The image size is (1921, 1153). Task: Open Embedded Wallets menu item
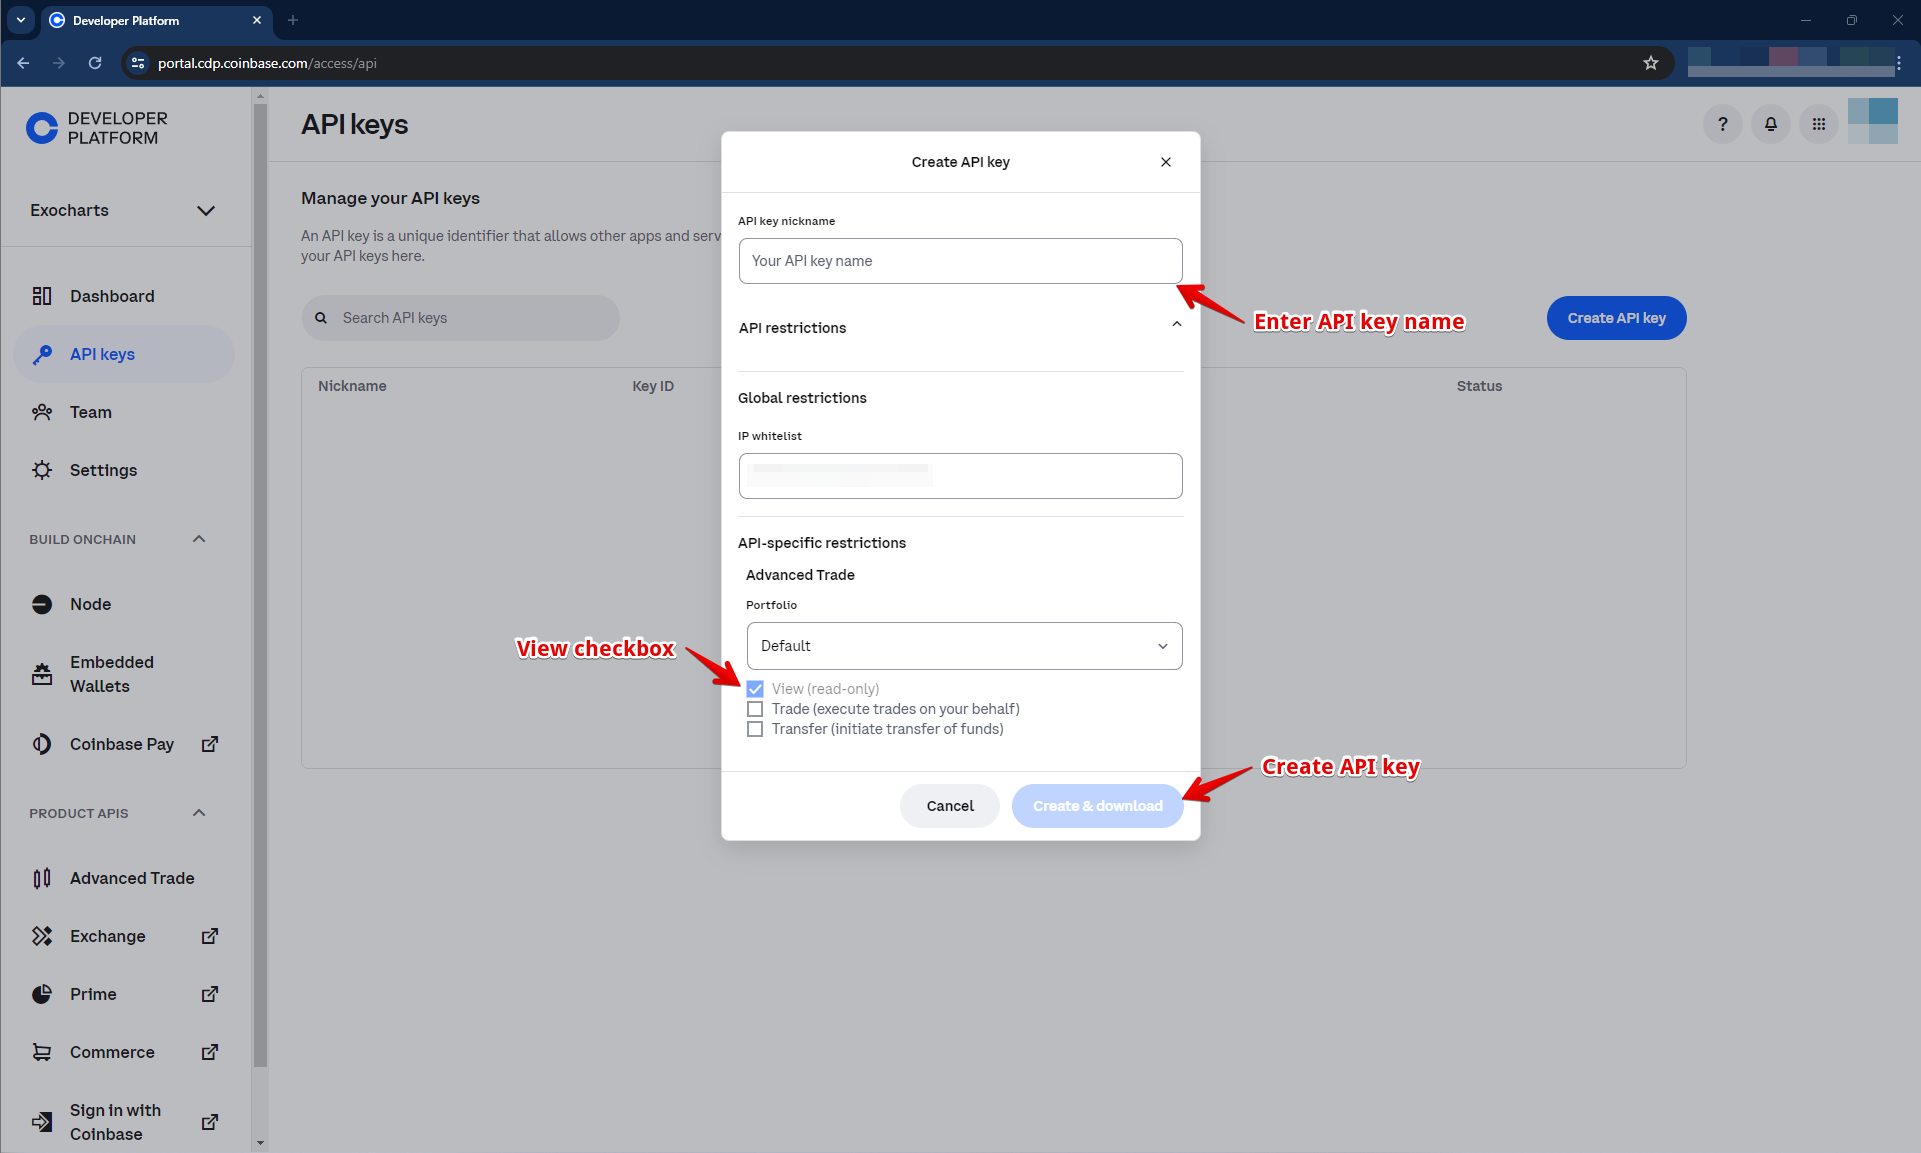pos(124,674)
